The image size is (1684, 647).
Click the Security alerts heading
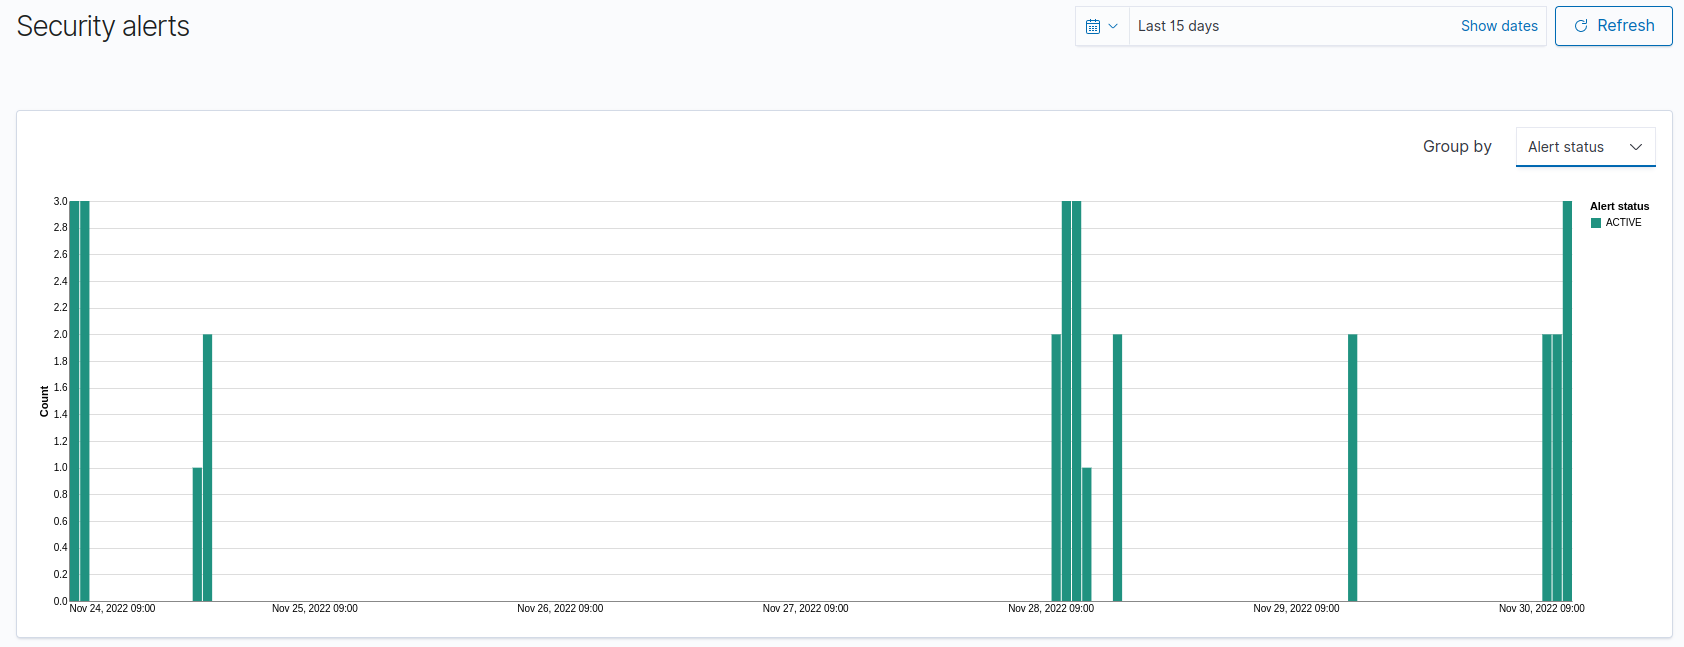click(103, 27)
